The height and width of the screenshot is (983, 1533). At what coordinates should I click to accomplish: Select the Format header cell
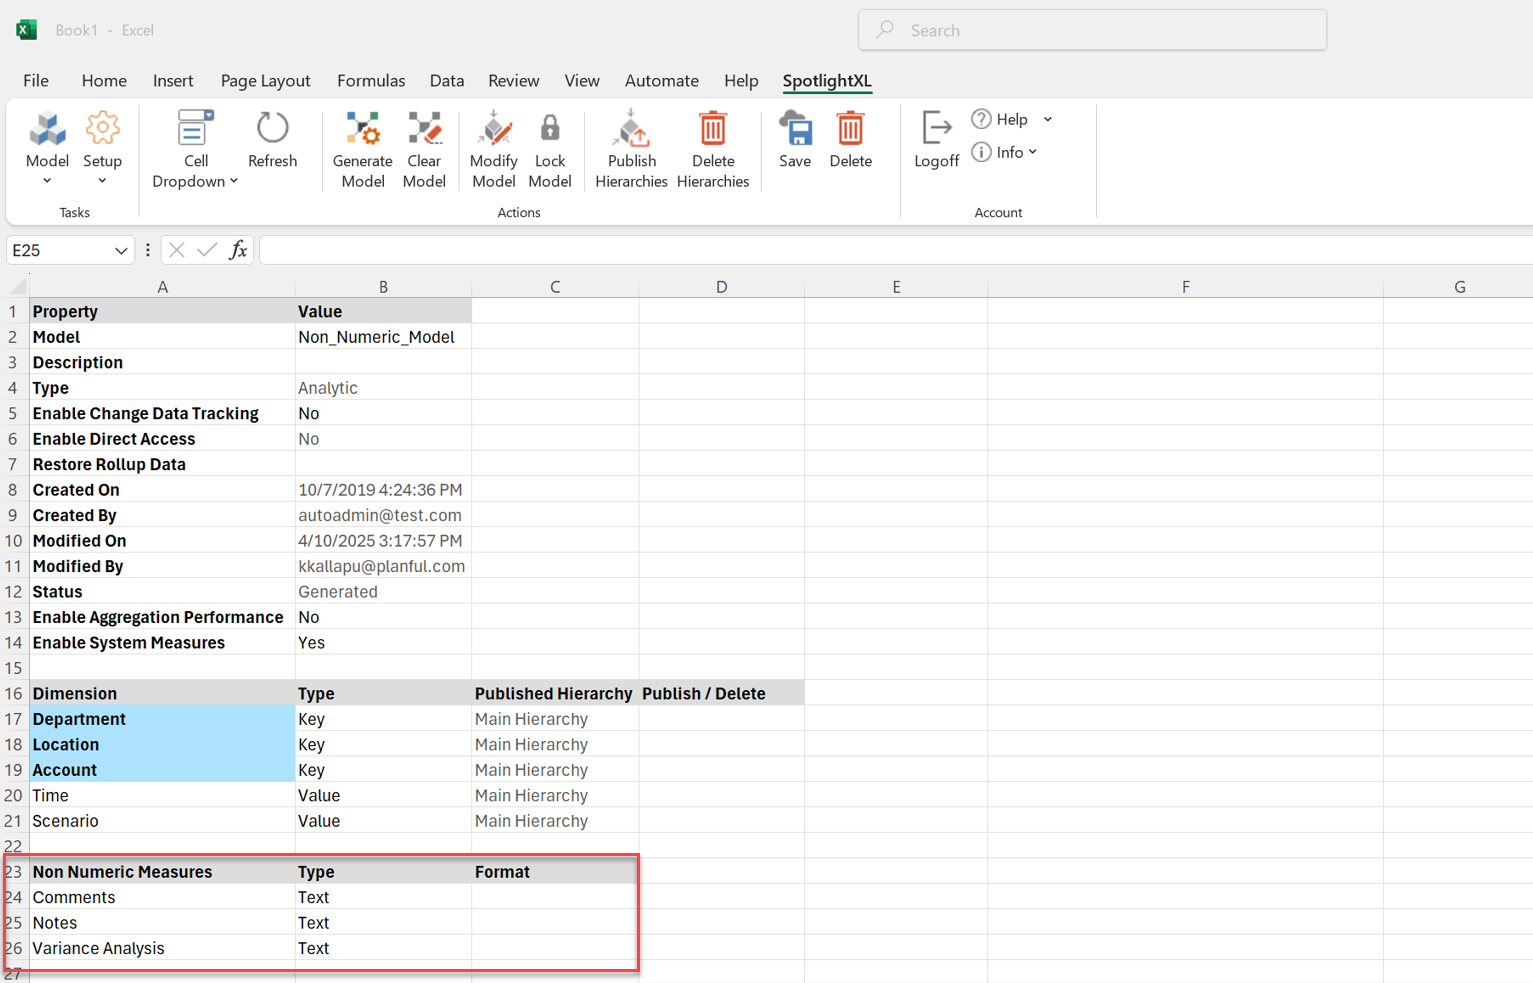coord(555,872)
